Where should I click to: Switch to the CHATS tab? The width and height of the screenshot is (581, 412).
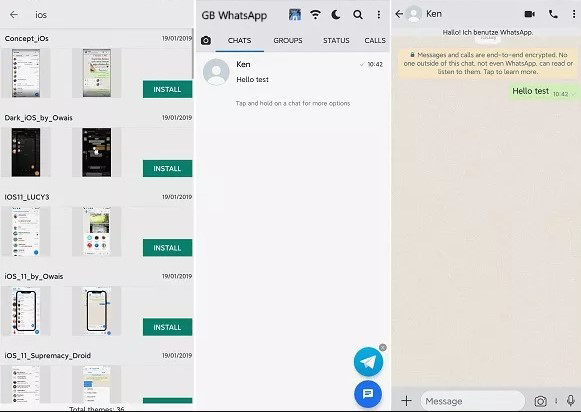[x=239, y=40]
